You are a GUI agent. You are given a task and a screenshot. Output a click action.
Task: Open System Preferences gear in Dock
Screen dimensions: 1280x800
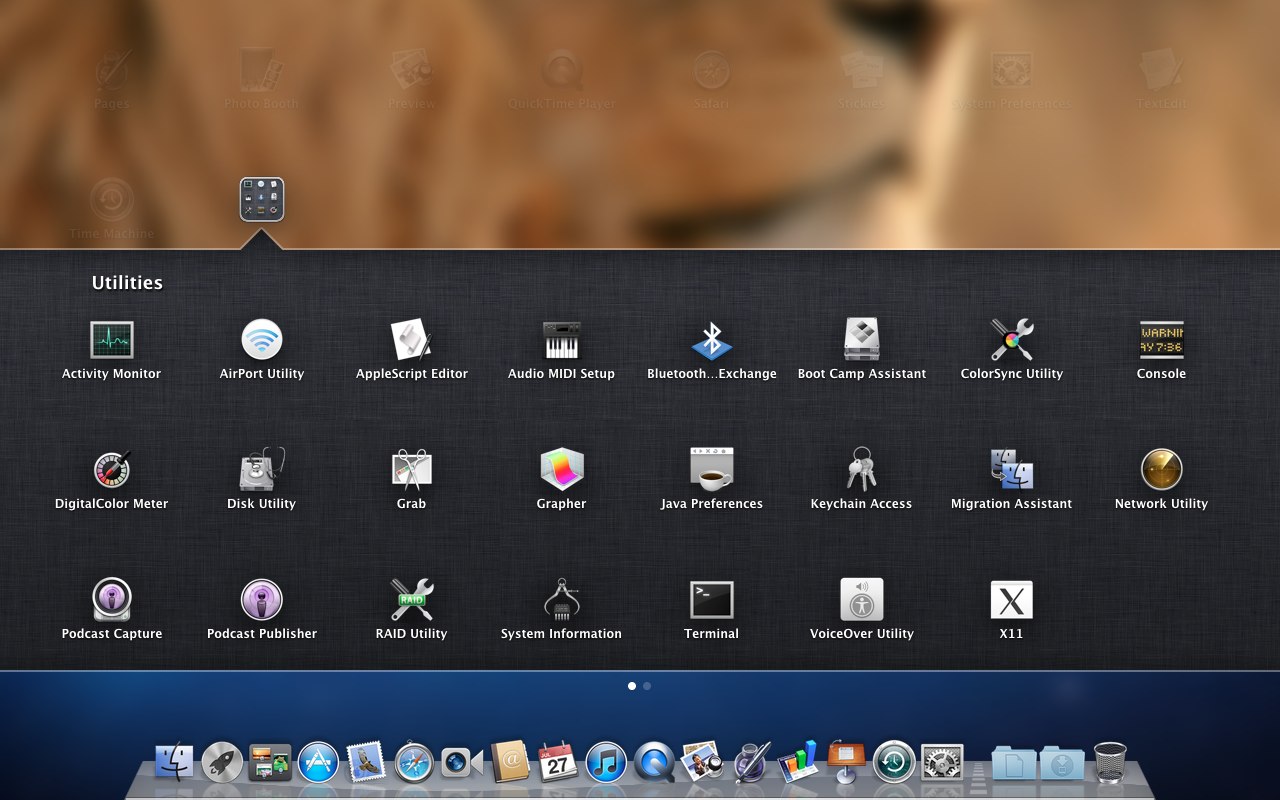coord(942,763)
